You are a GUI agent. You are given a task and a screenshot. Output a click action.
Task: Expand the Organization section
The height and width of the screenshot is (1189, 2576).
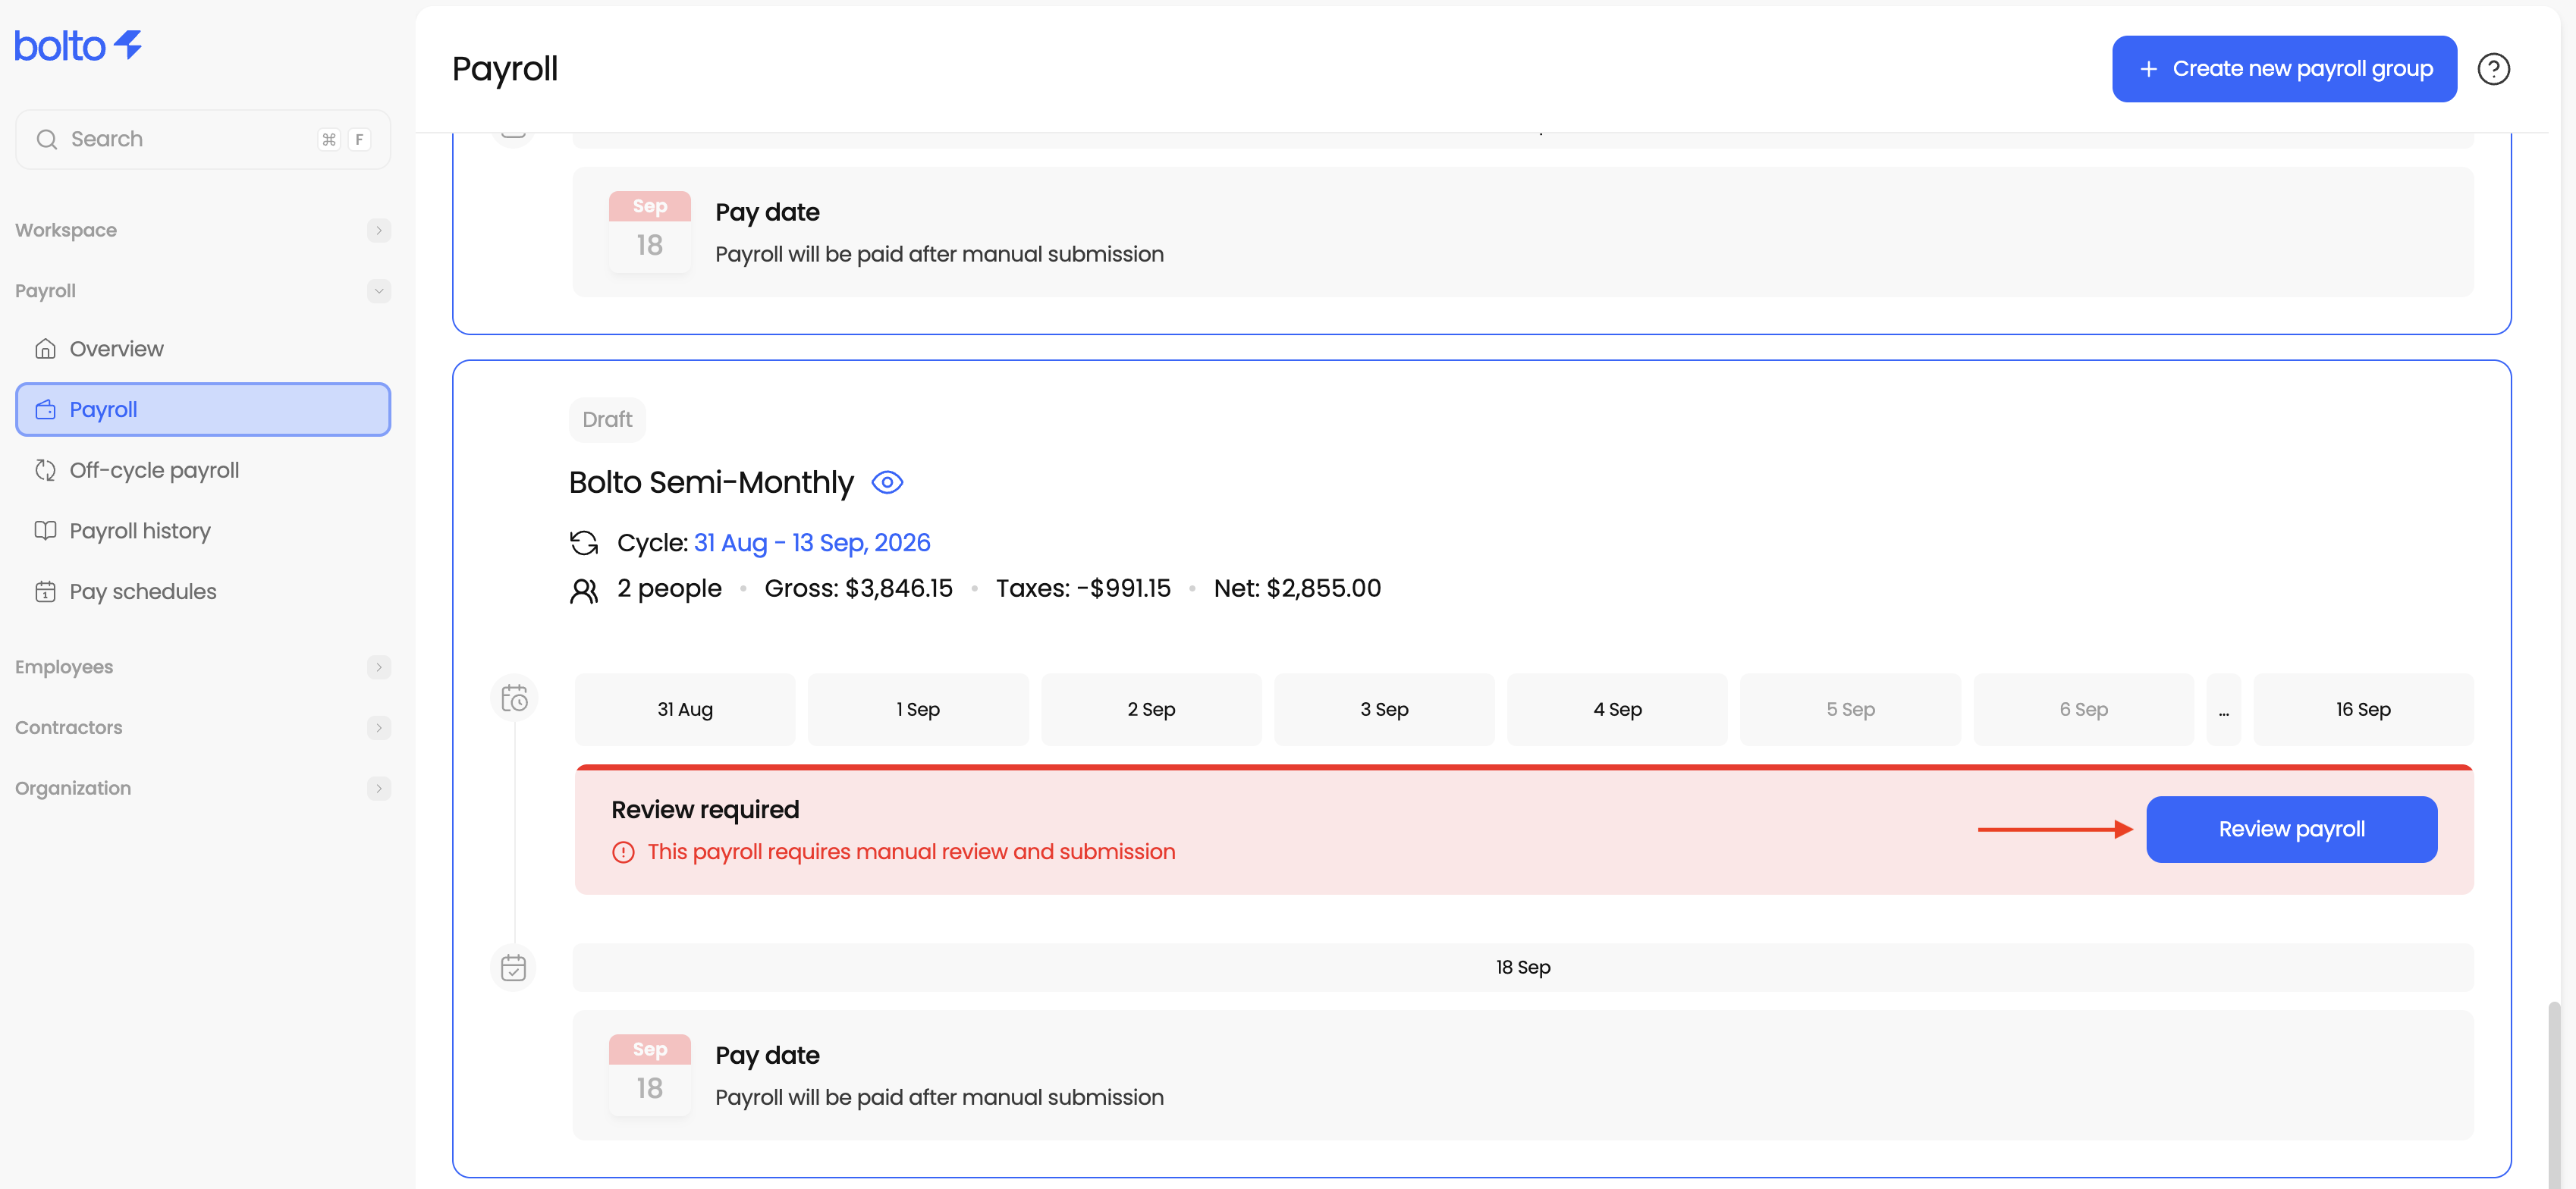coord(378,788)
